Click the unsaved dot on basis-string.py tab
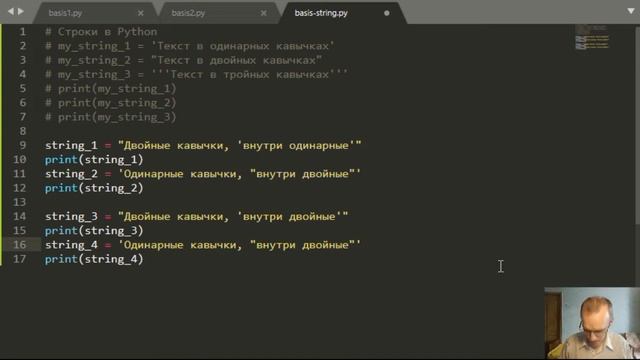The height and width of the screenshot is (360, 640). [x=387, y=13]
